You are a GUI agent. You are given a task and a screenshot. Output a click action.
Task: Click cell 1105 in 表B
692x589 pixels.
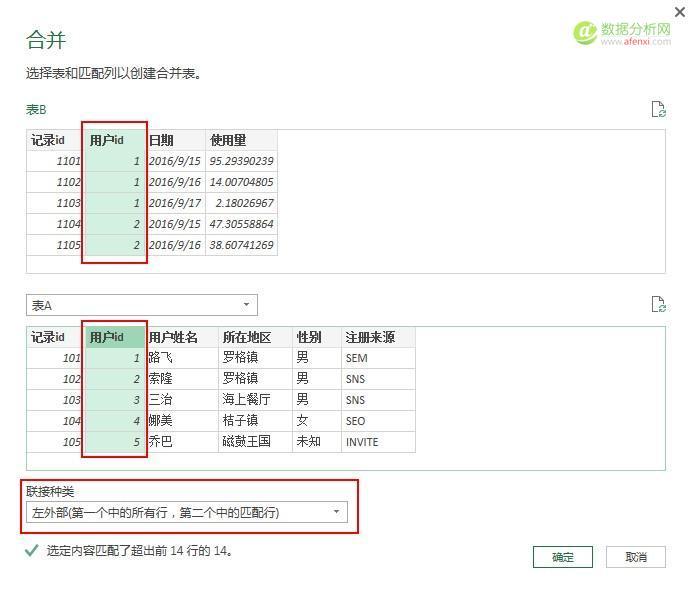(55, 245)
